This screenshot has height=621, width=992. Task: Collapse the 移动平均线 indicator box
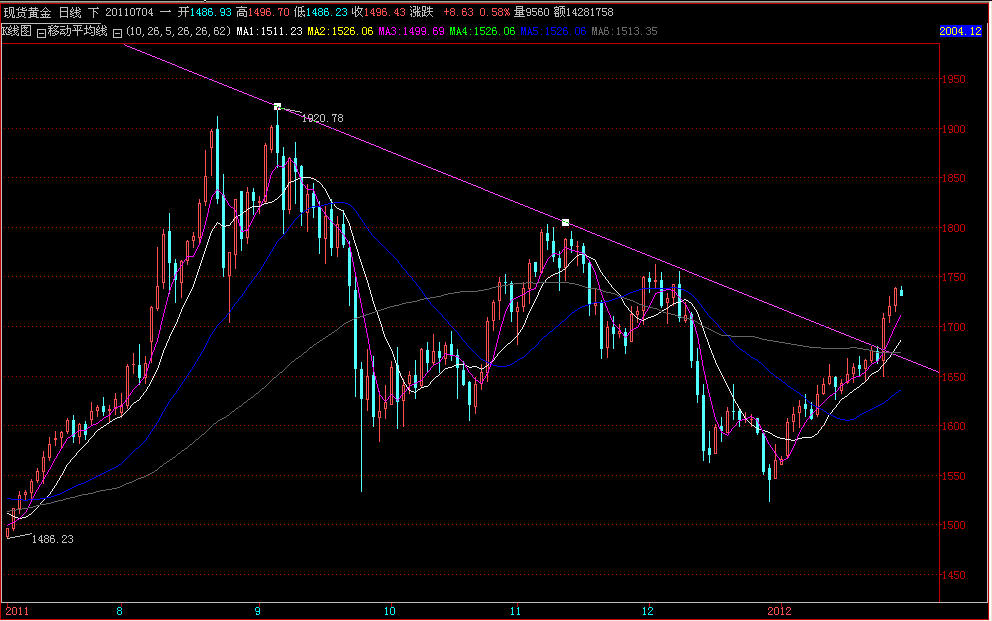[41, 32]
